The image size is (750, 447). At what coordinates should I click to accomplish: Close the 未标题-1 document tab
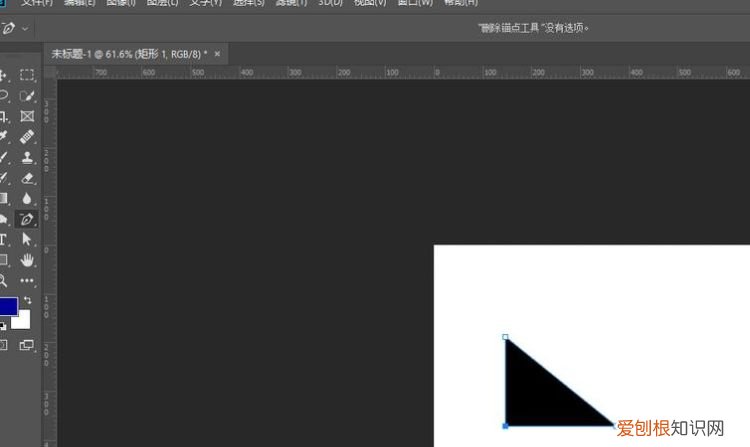pos(217,54)
